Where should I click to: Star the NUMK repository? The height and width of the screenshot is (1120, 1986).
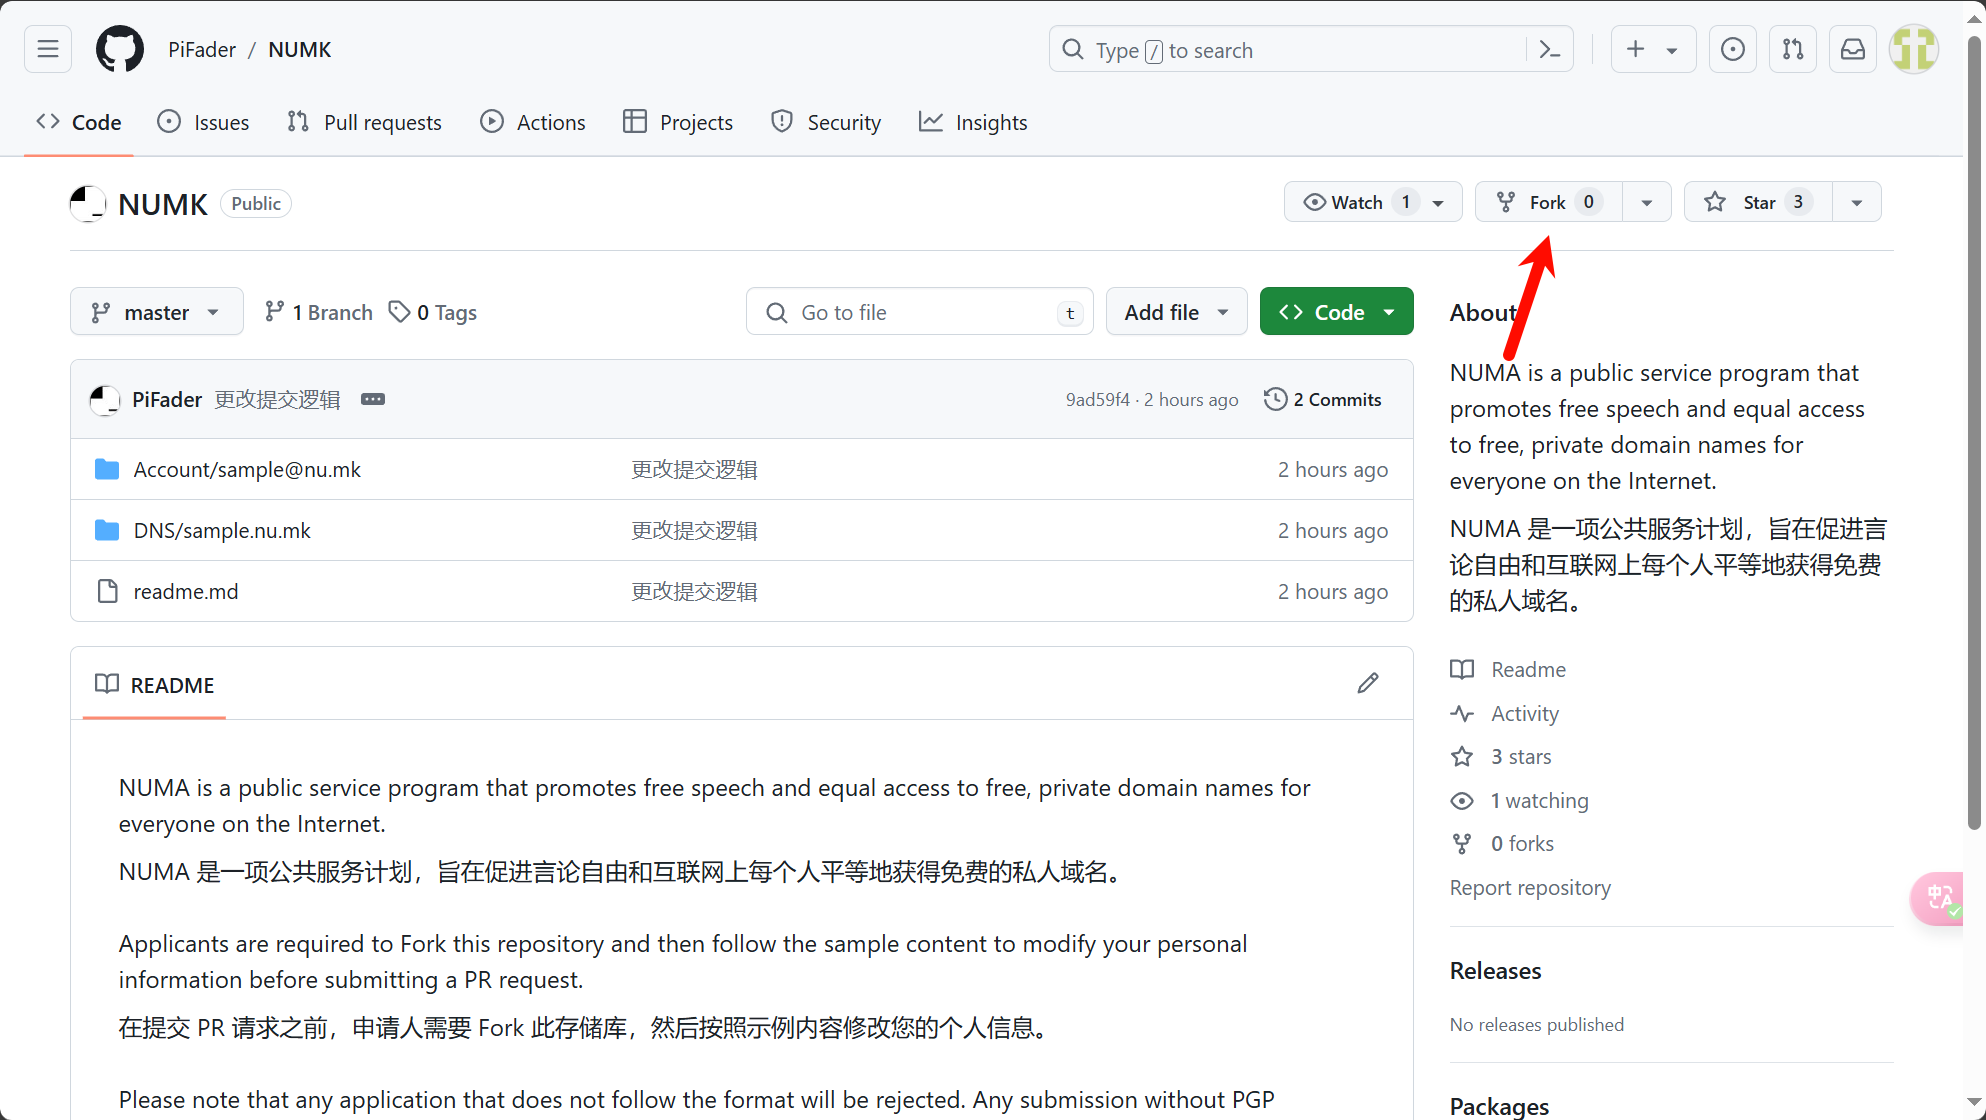click(1758, 202)
